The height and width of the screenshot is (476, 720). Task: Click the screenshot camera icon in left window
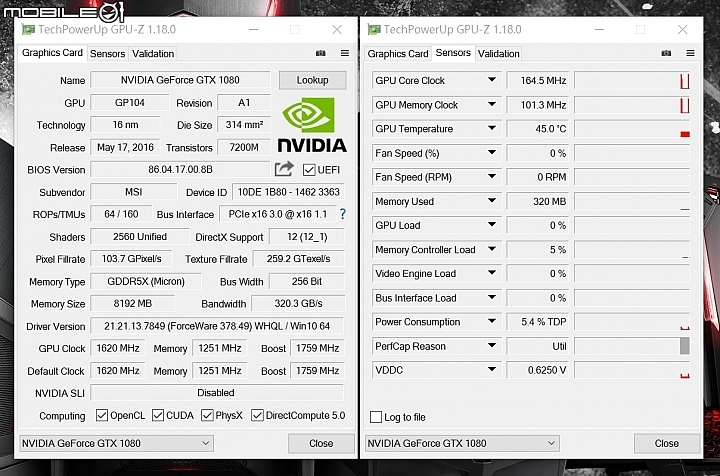pos(321,53)
